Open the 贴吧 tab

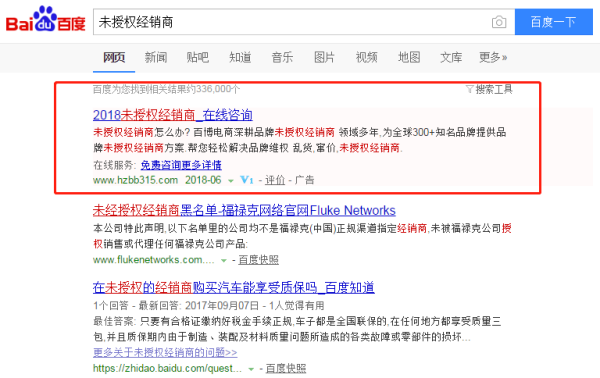tap(198, 57)
